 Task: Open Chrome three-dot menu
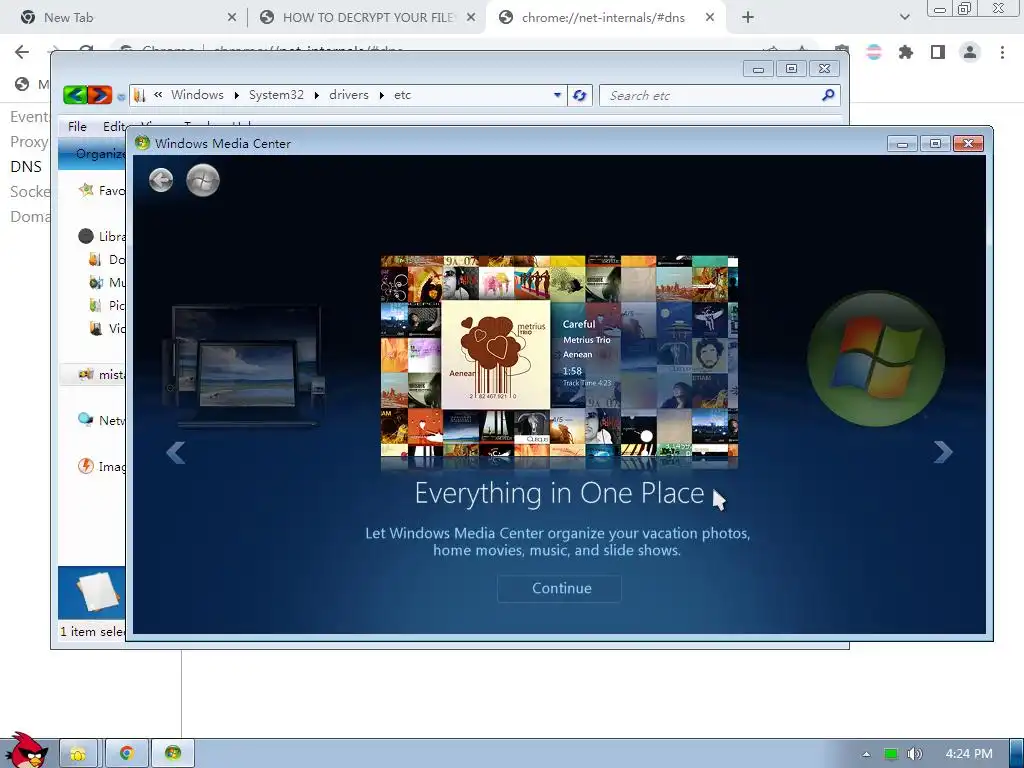1002,52
